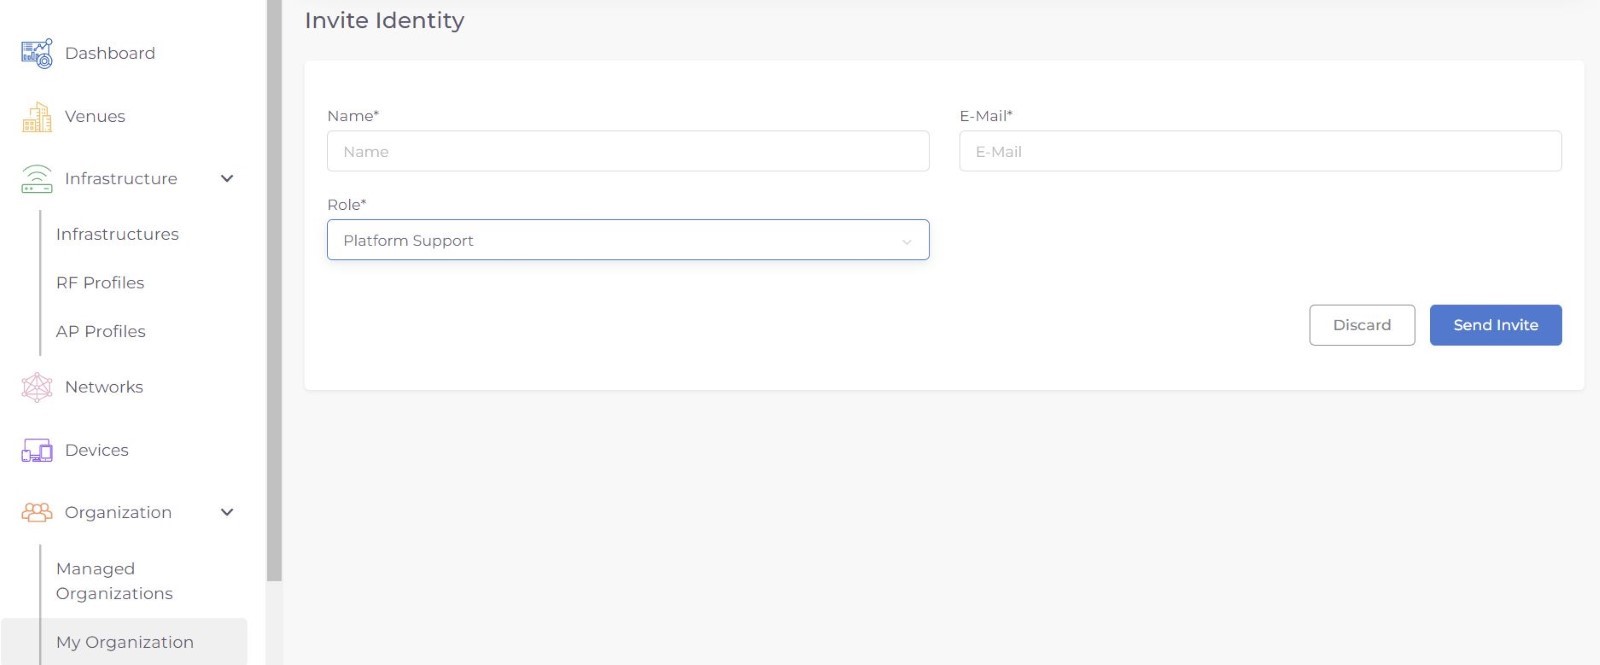Open My Organization page
The image size is (1600, 665).
pyautogui.click(x=125, y=642)
